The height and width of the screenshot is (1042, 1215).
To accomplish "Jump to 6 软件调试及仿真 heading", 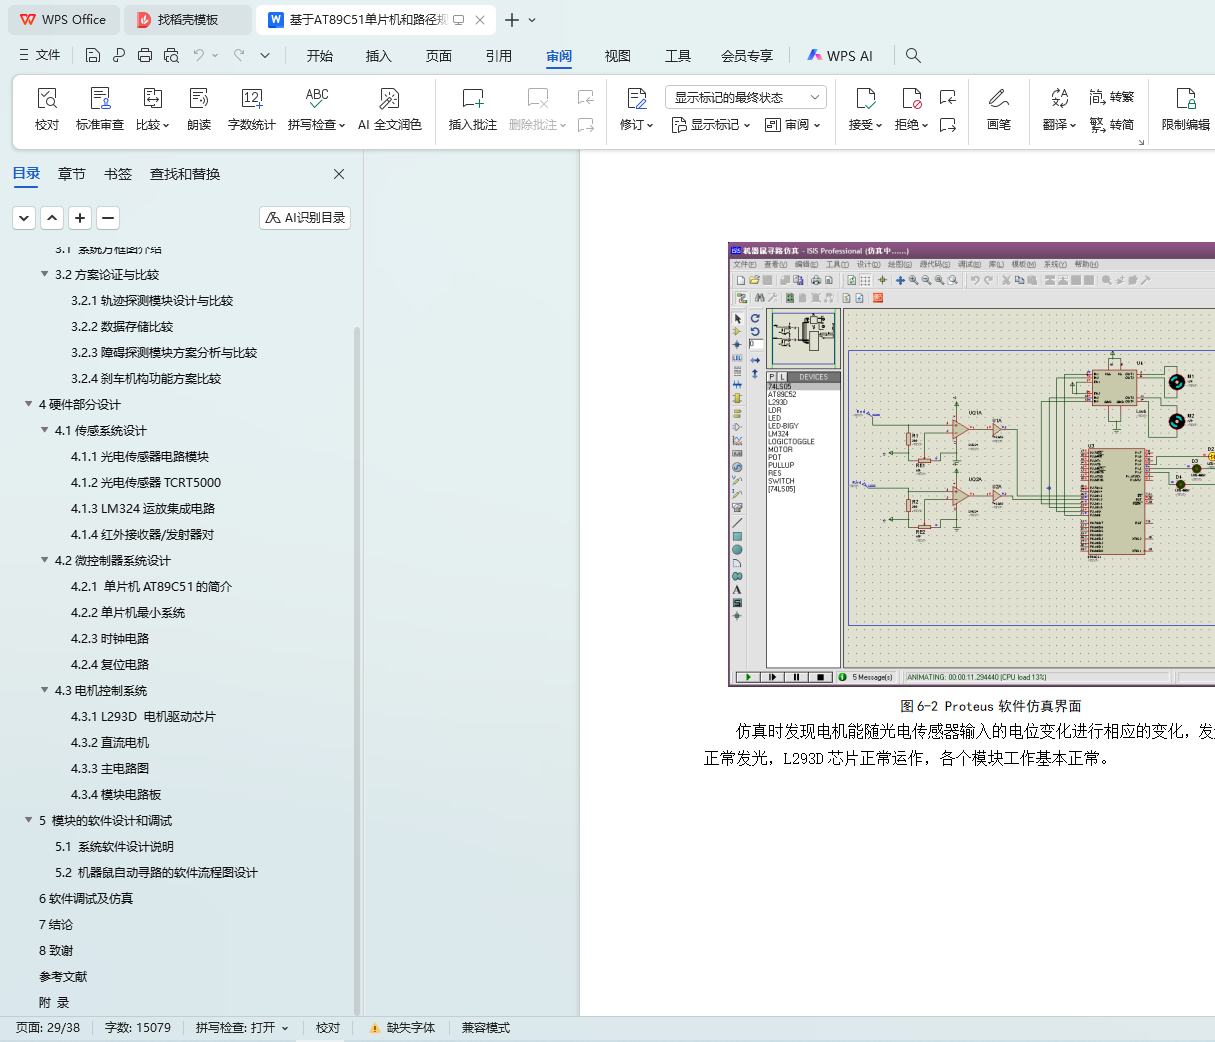I will tap(86, 898).
